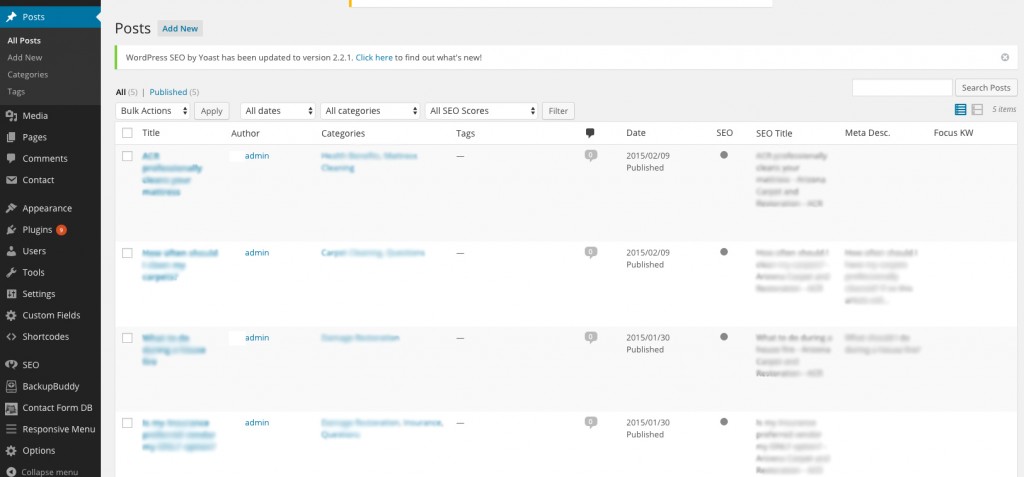Click the Yoast SEO icon in sidebar
The image size is (1024, 477).
click(11, 365)
